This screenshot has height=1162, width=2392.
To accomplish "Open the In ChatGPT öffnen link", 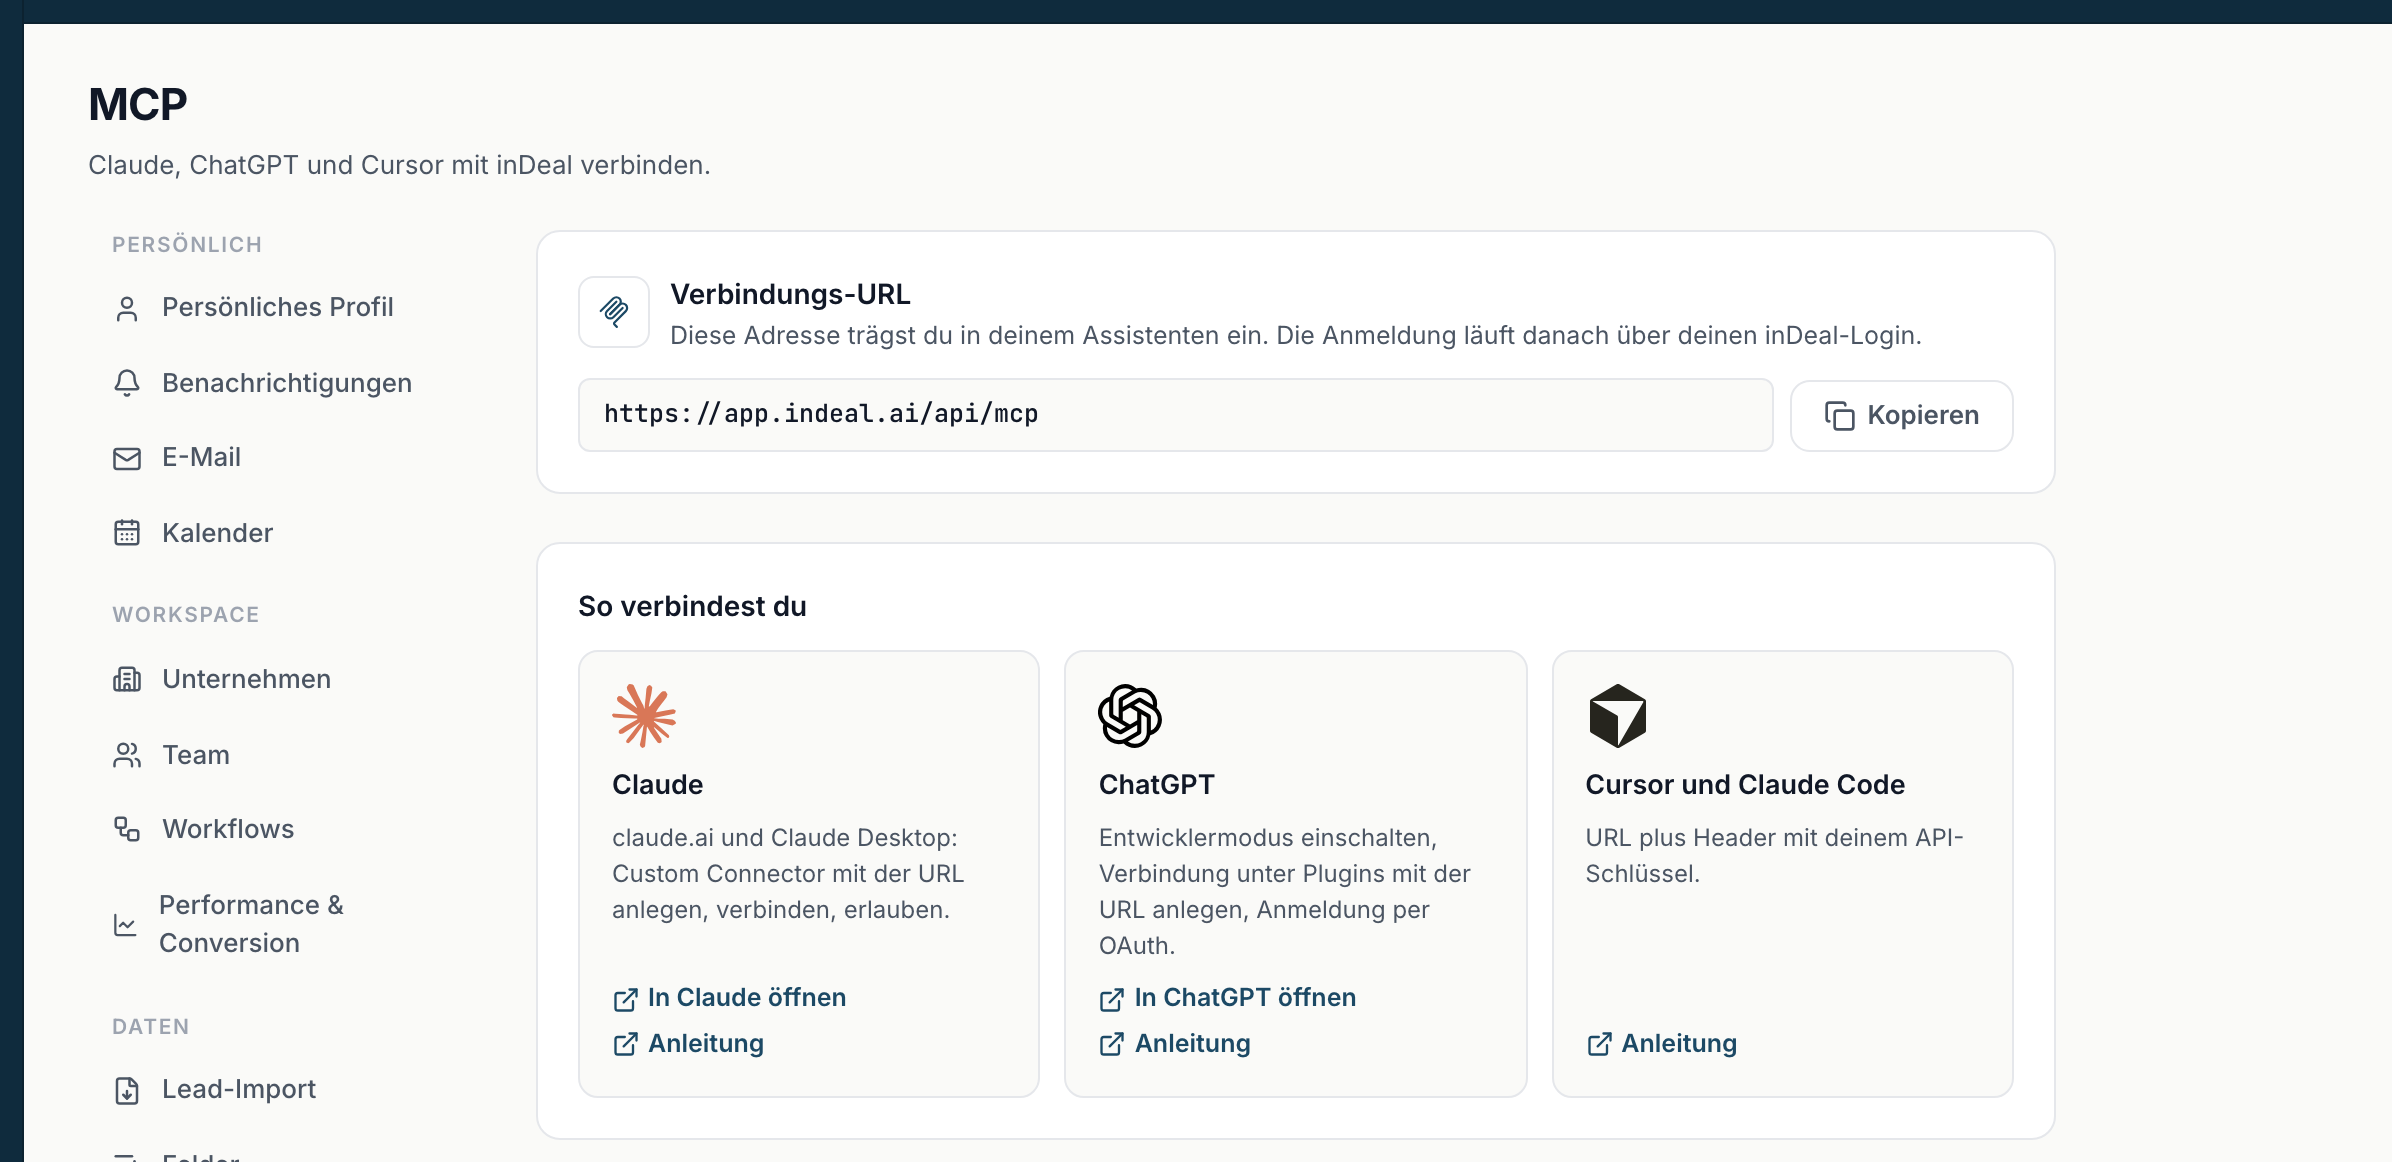I will tap(1245, 998).
